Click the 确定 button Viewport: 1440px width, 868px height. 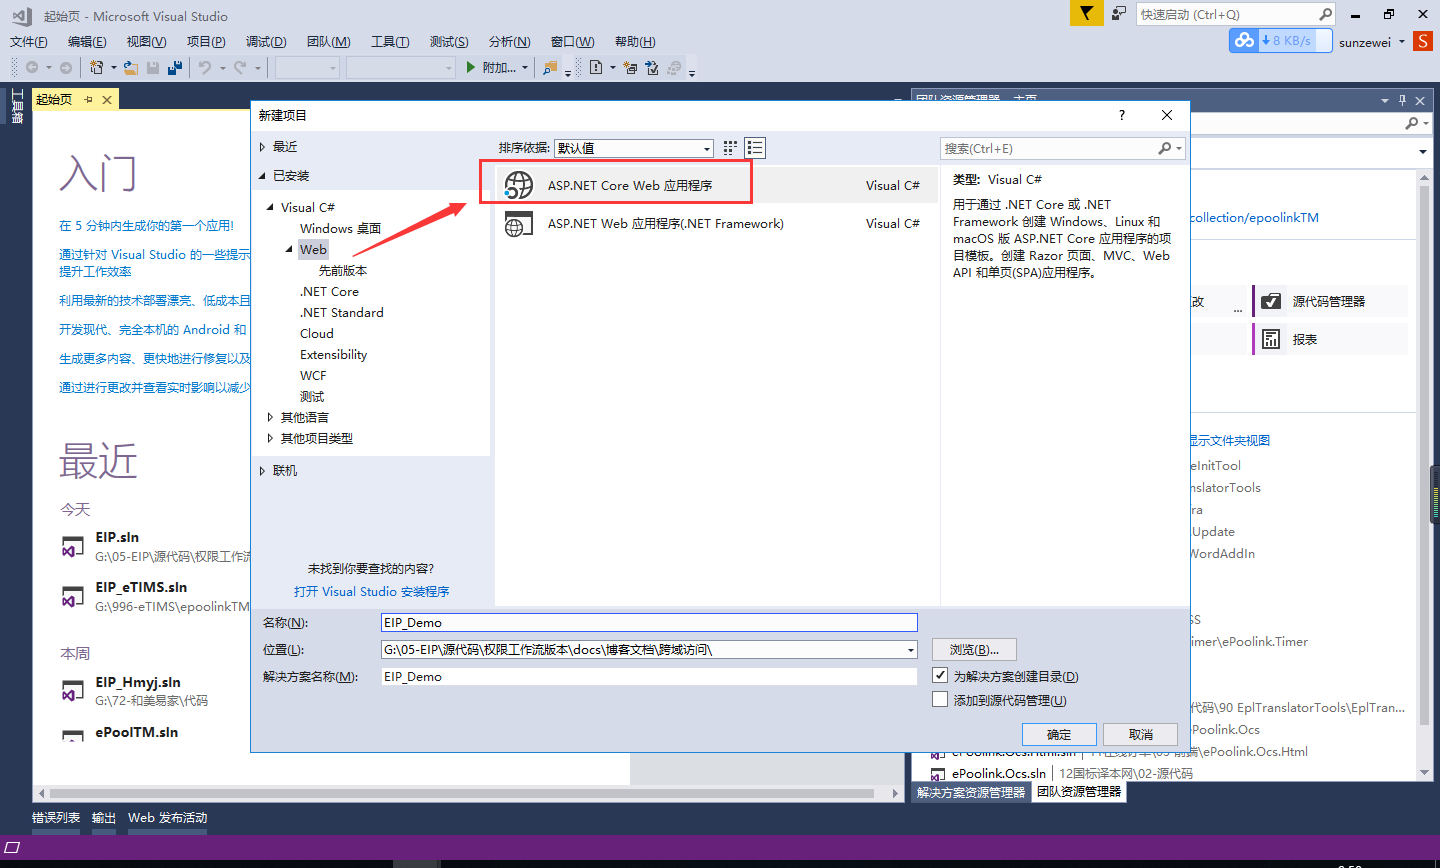pos(1059,734)
